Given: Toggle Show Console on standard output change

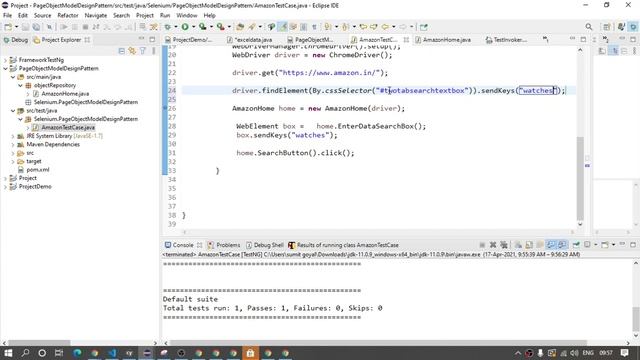Looking at the screenshot, I should pos(551,245).
